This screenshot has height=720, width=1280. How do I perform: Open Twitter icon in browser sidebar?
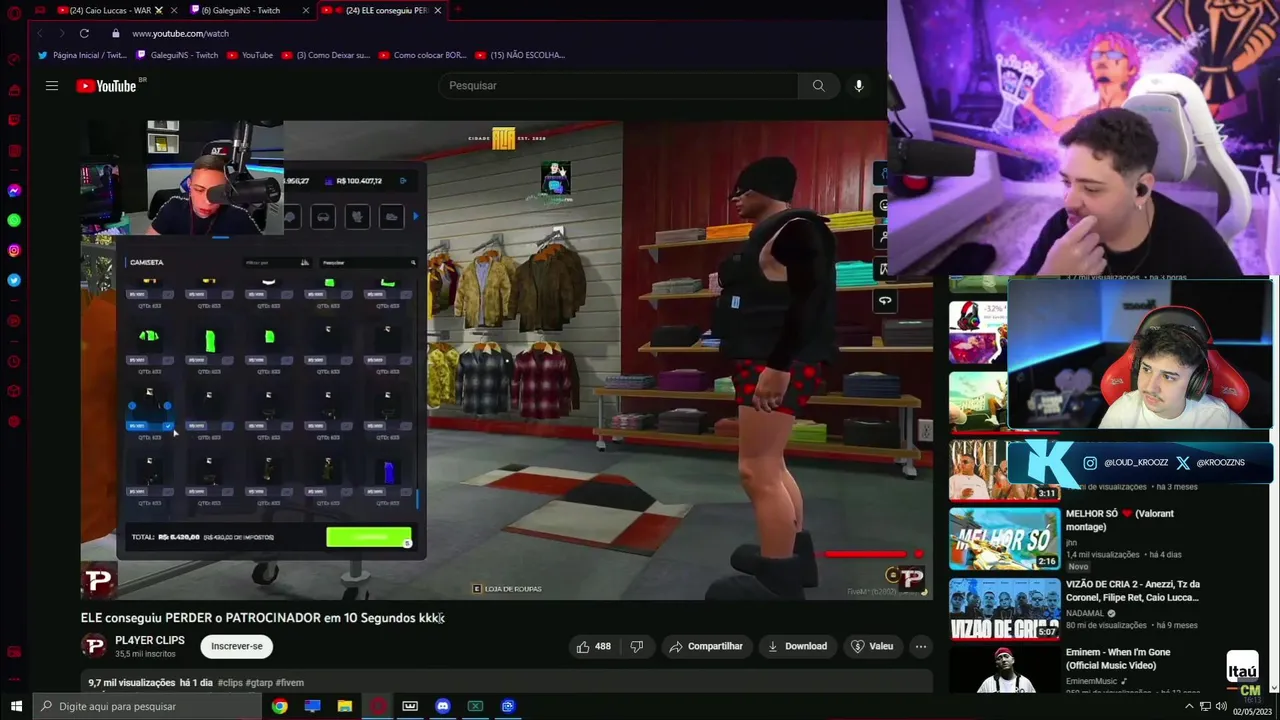coord(14,280)
